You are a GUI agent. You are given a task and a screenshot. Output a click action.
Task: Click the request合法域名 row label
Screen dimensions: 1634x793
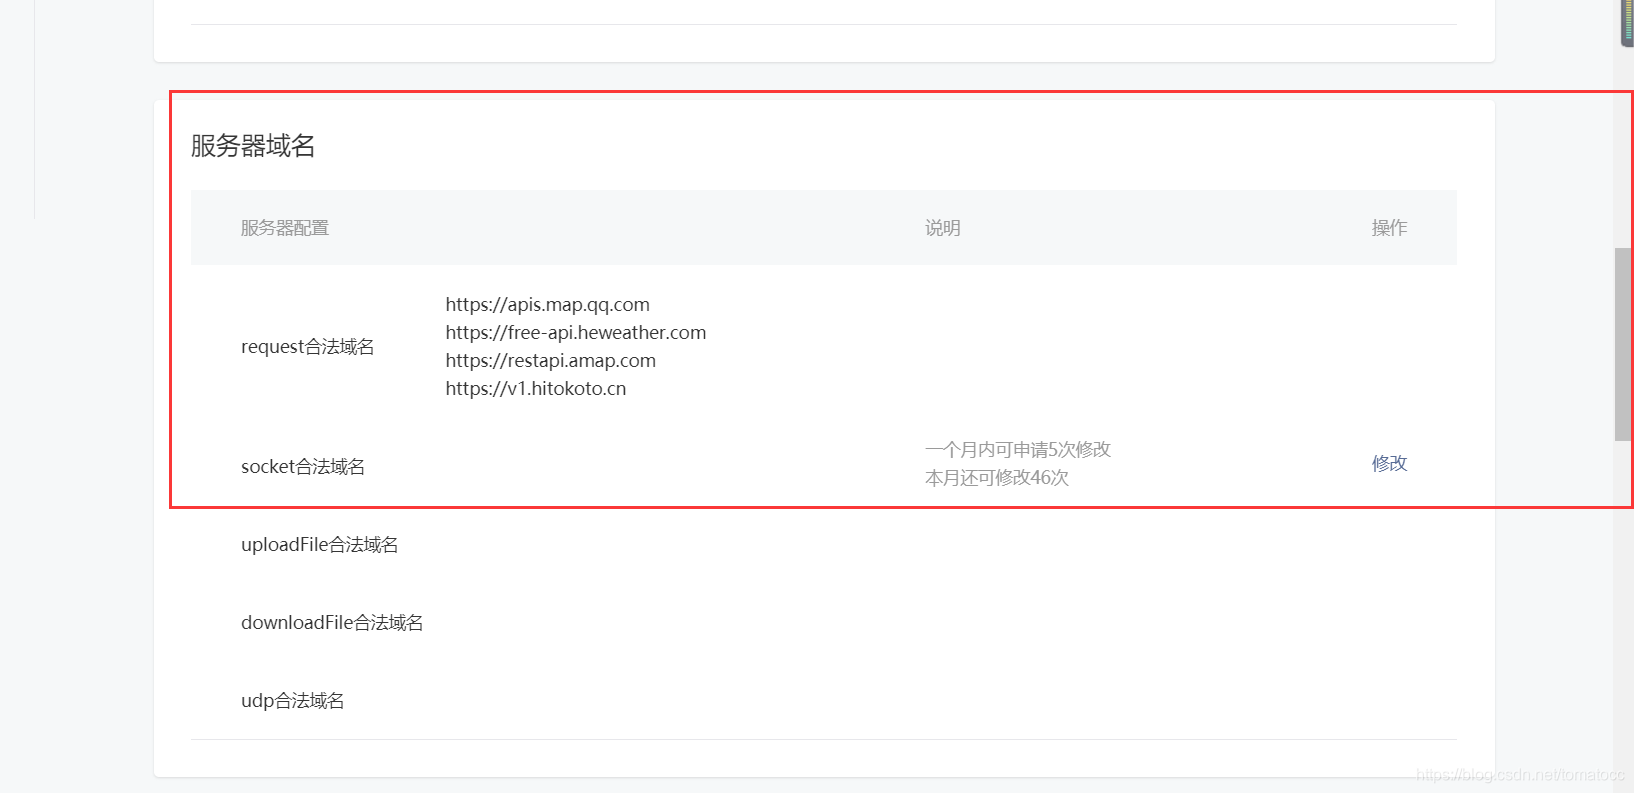click(x=308, y=346)
